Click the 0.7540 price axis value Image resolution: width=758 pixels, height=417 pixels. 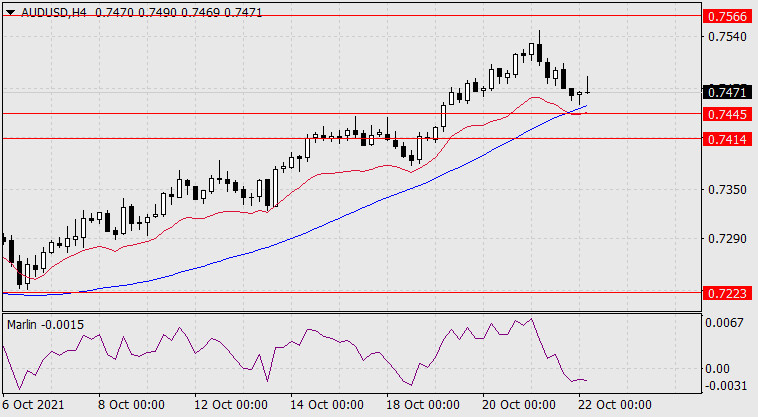pyautogui.click(x=727, y=37)
